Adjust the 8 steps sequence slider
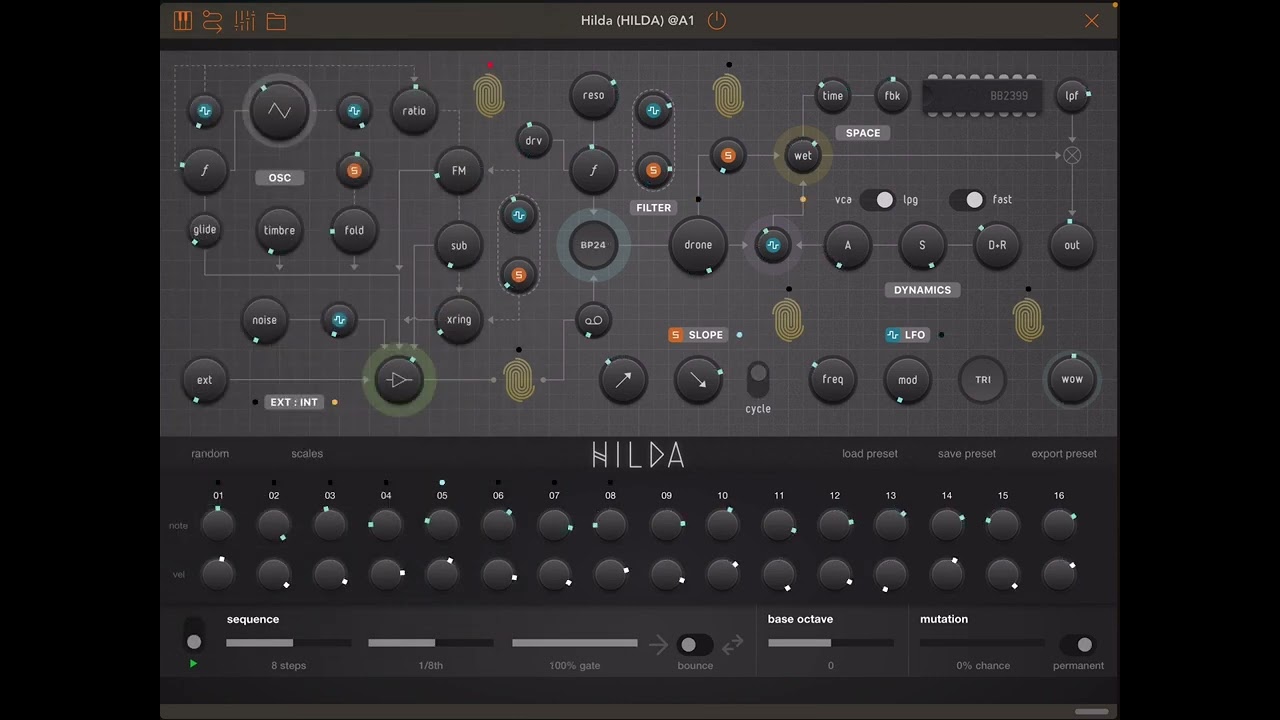1280x720 pixels. 289,643
